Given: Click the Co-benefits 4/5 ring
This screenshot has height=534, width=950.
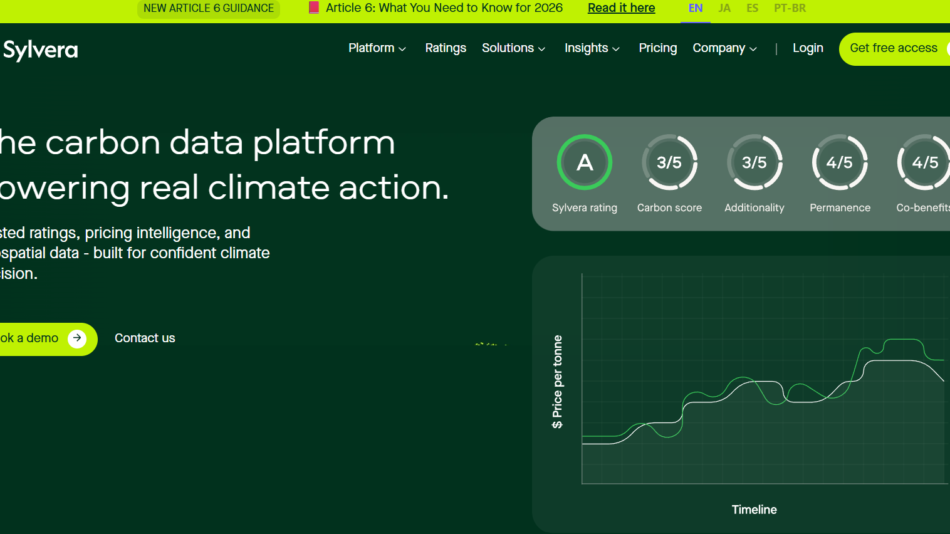Looking at the screenshot, I should point(924,163).
